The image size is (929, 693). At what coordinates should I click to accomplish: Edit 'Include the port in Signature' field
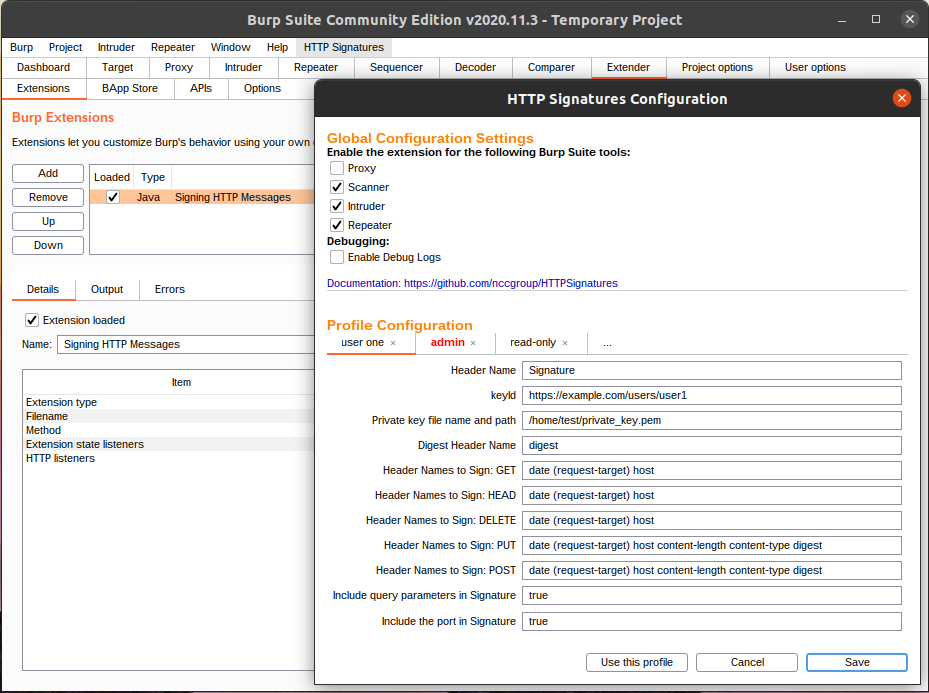tap(712, 621)
